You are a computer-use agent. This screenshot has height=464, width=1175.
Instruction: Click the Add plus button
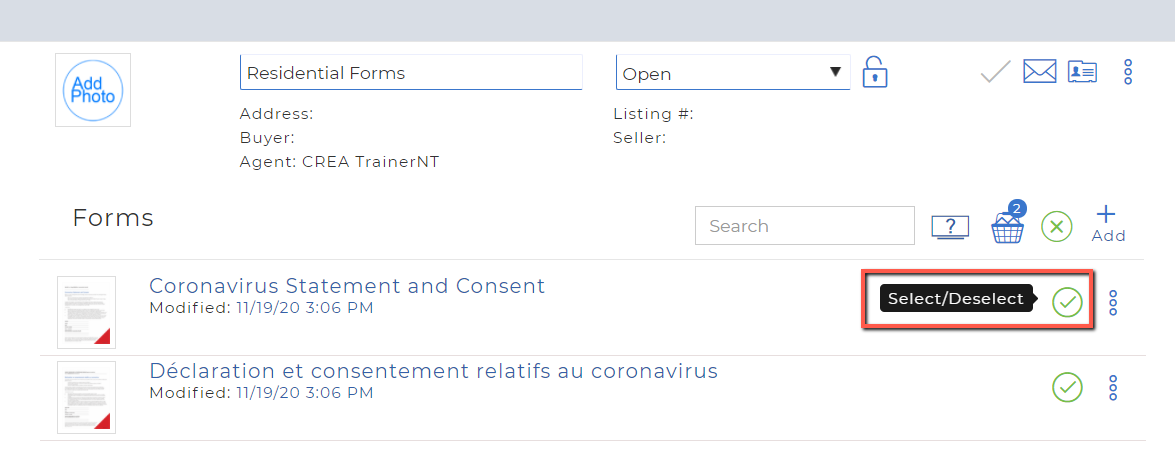pos(1109,224)
